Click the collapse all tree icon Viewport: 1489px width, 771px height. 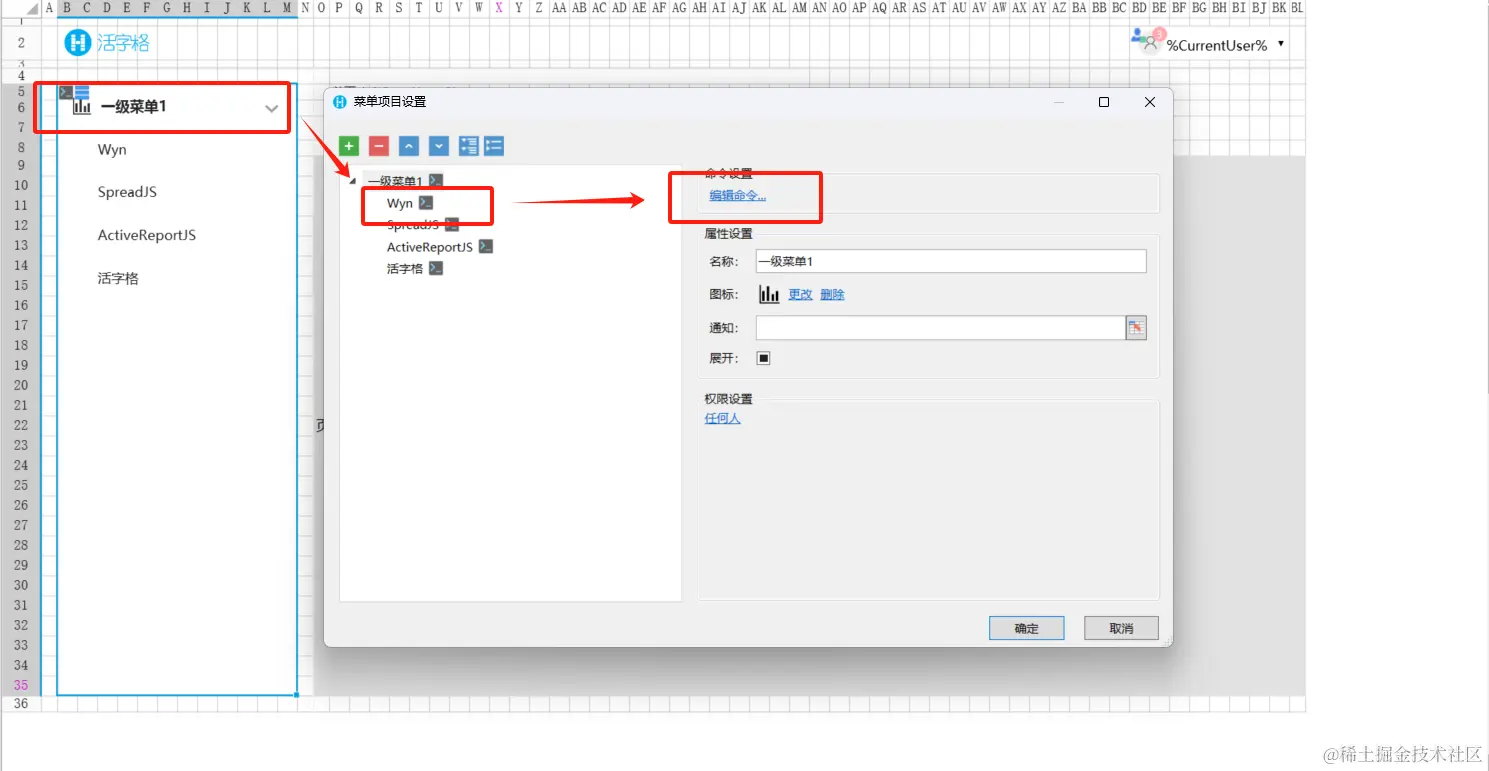[x=494, y=146]
